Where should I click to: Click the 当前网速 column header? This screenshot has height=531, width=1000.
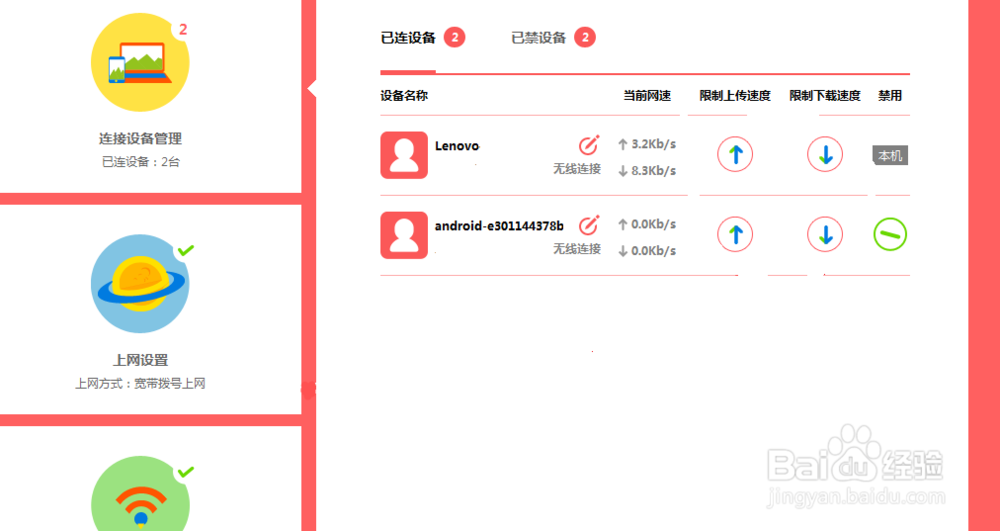(x=647, y=96)
